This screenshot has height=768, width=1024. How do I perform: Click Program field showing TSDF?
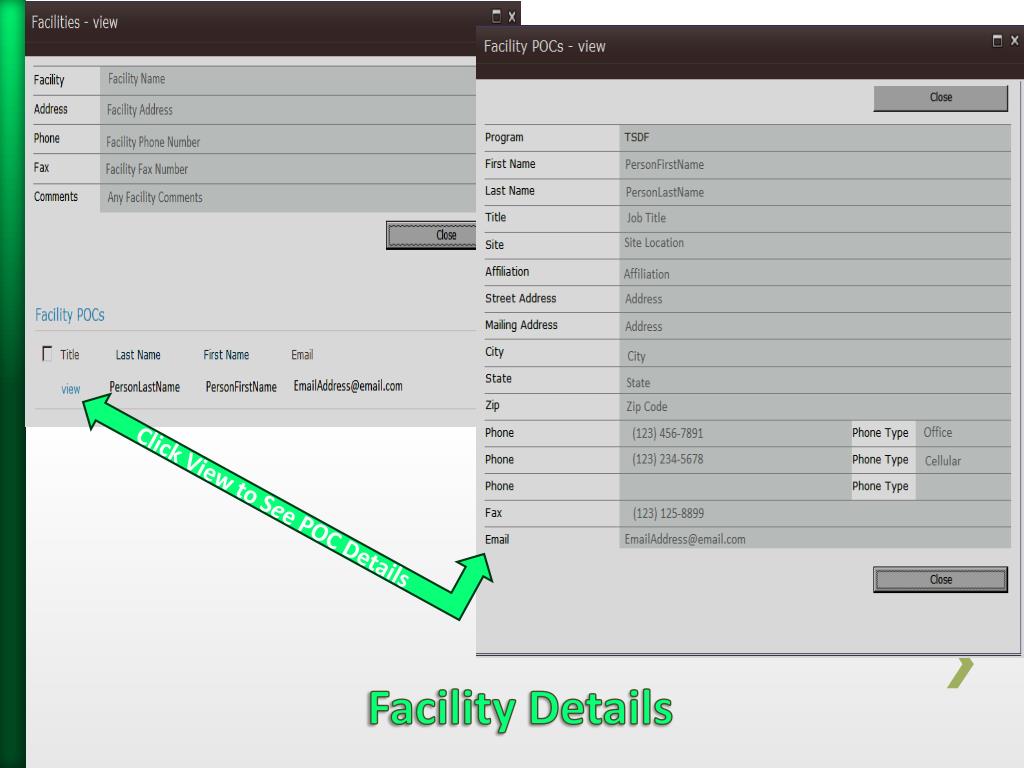point(815,138)
